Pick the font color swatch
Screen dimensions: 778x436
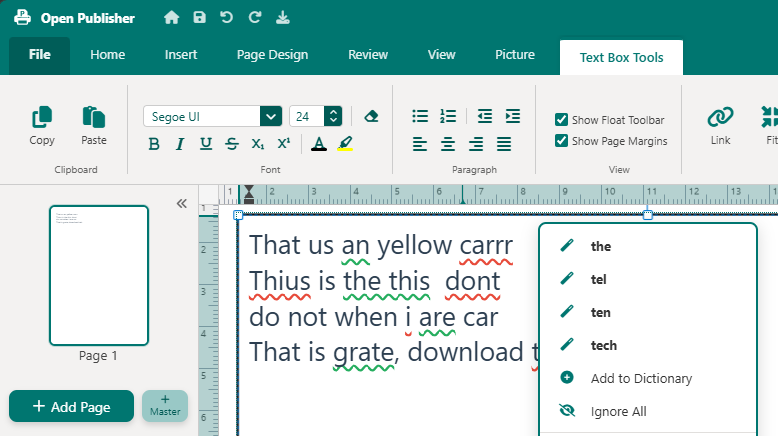pos(319,144)
